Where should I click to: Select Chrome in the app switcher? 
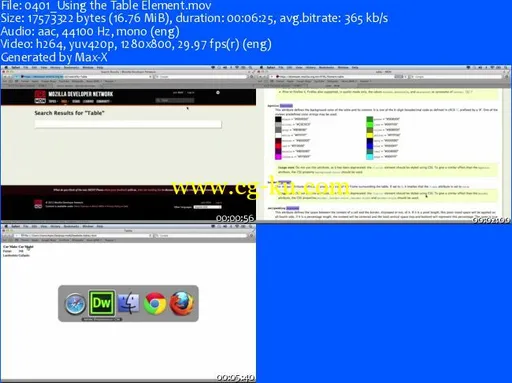[155, 303]
